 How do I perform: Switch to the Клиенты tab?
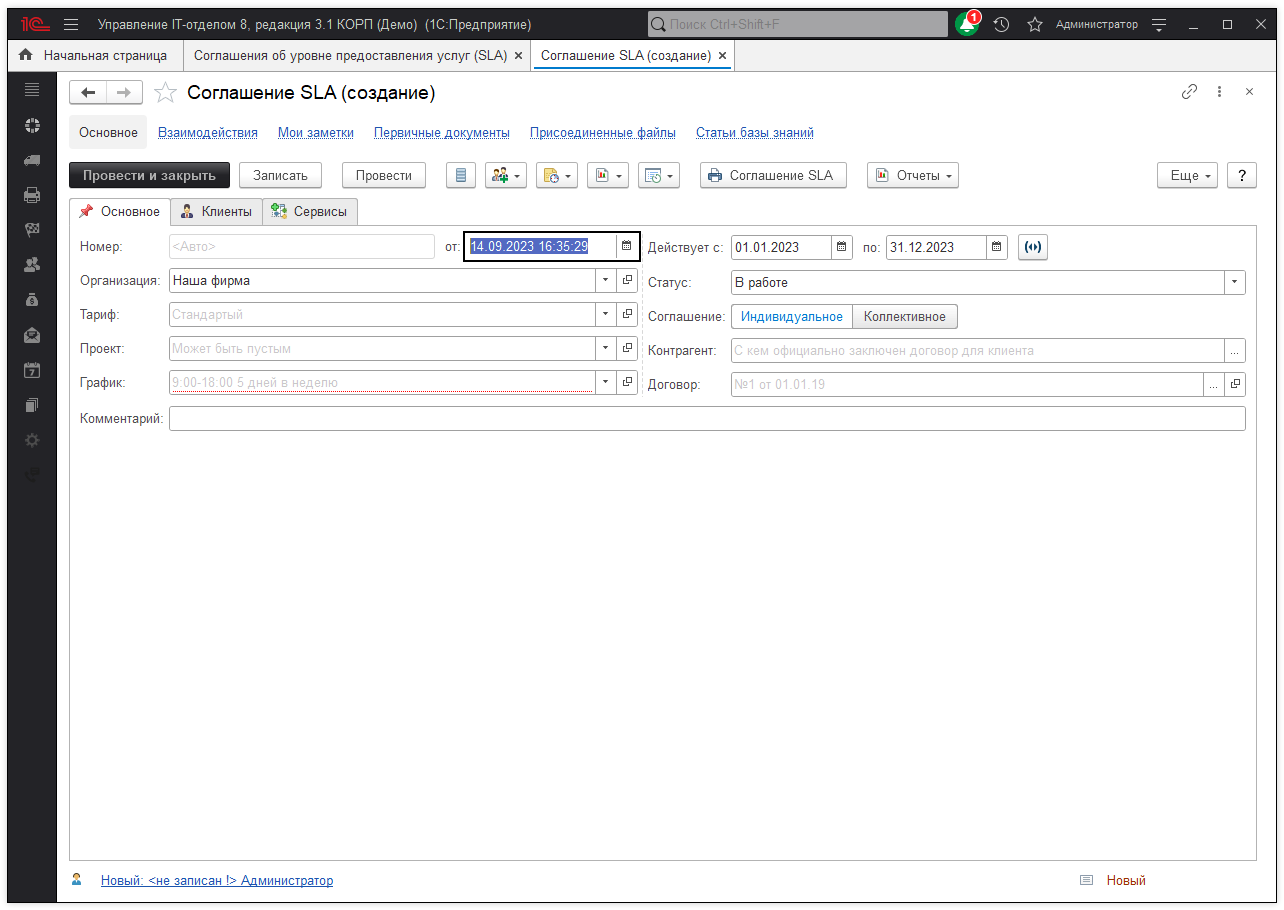click(216, 211)
